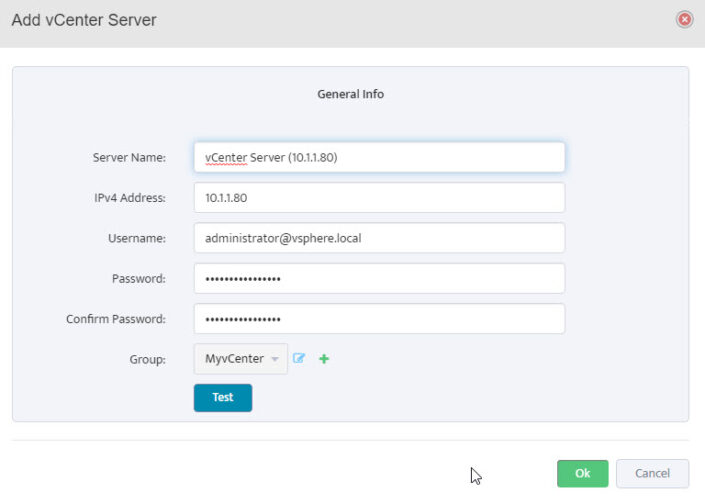
Task: Click the arrow on the Group combo box
Action: (275, 359)
